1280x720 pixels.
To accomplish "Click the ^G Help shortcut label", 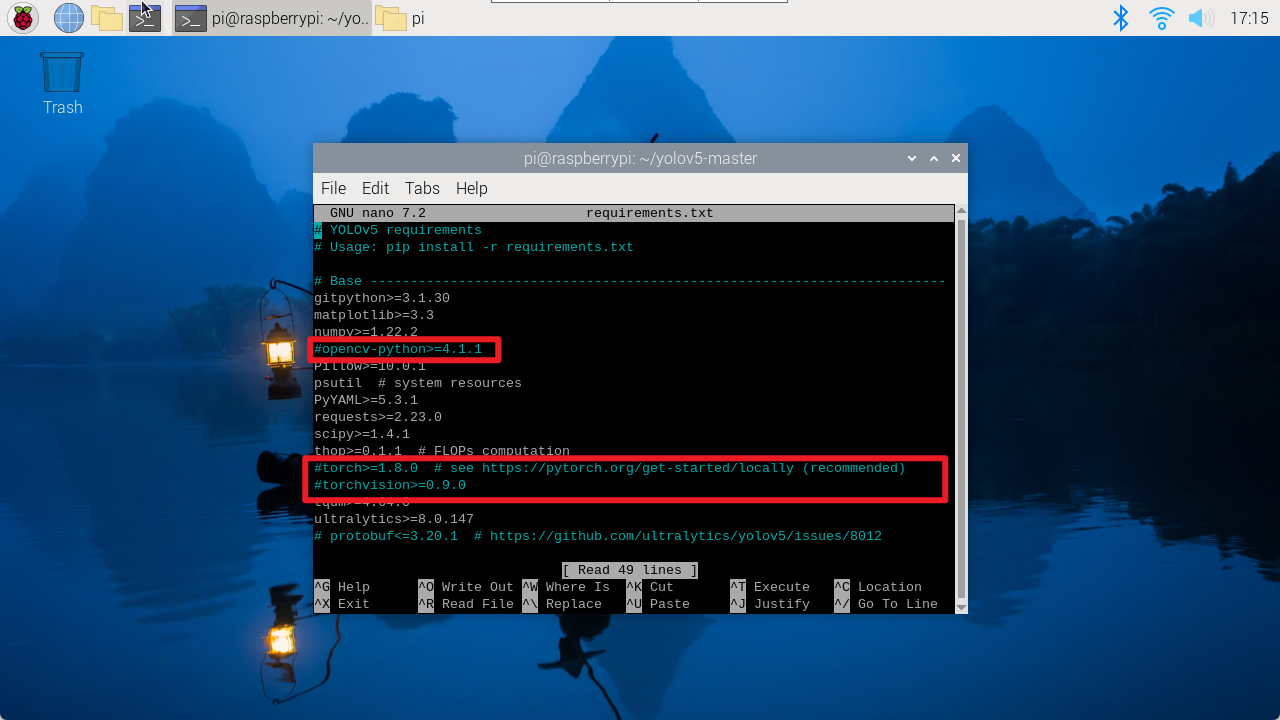I will 342,587.
